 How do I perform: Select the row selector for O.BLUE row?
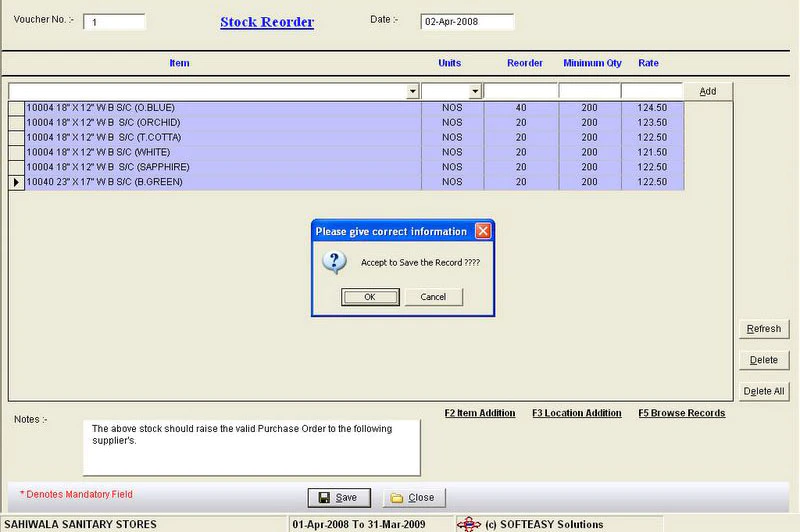click(16, 108)
